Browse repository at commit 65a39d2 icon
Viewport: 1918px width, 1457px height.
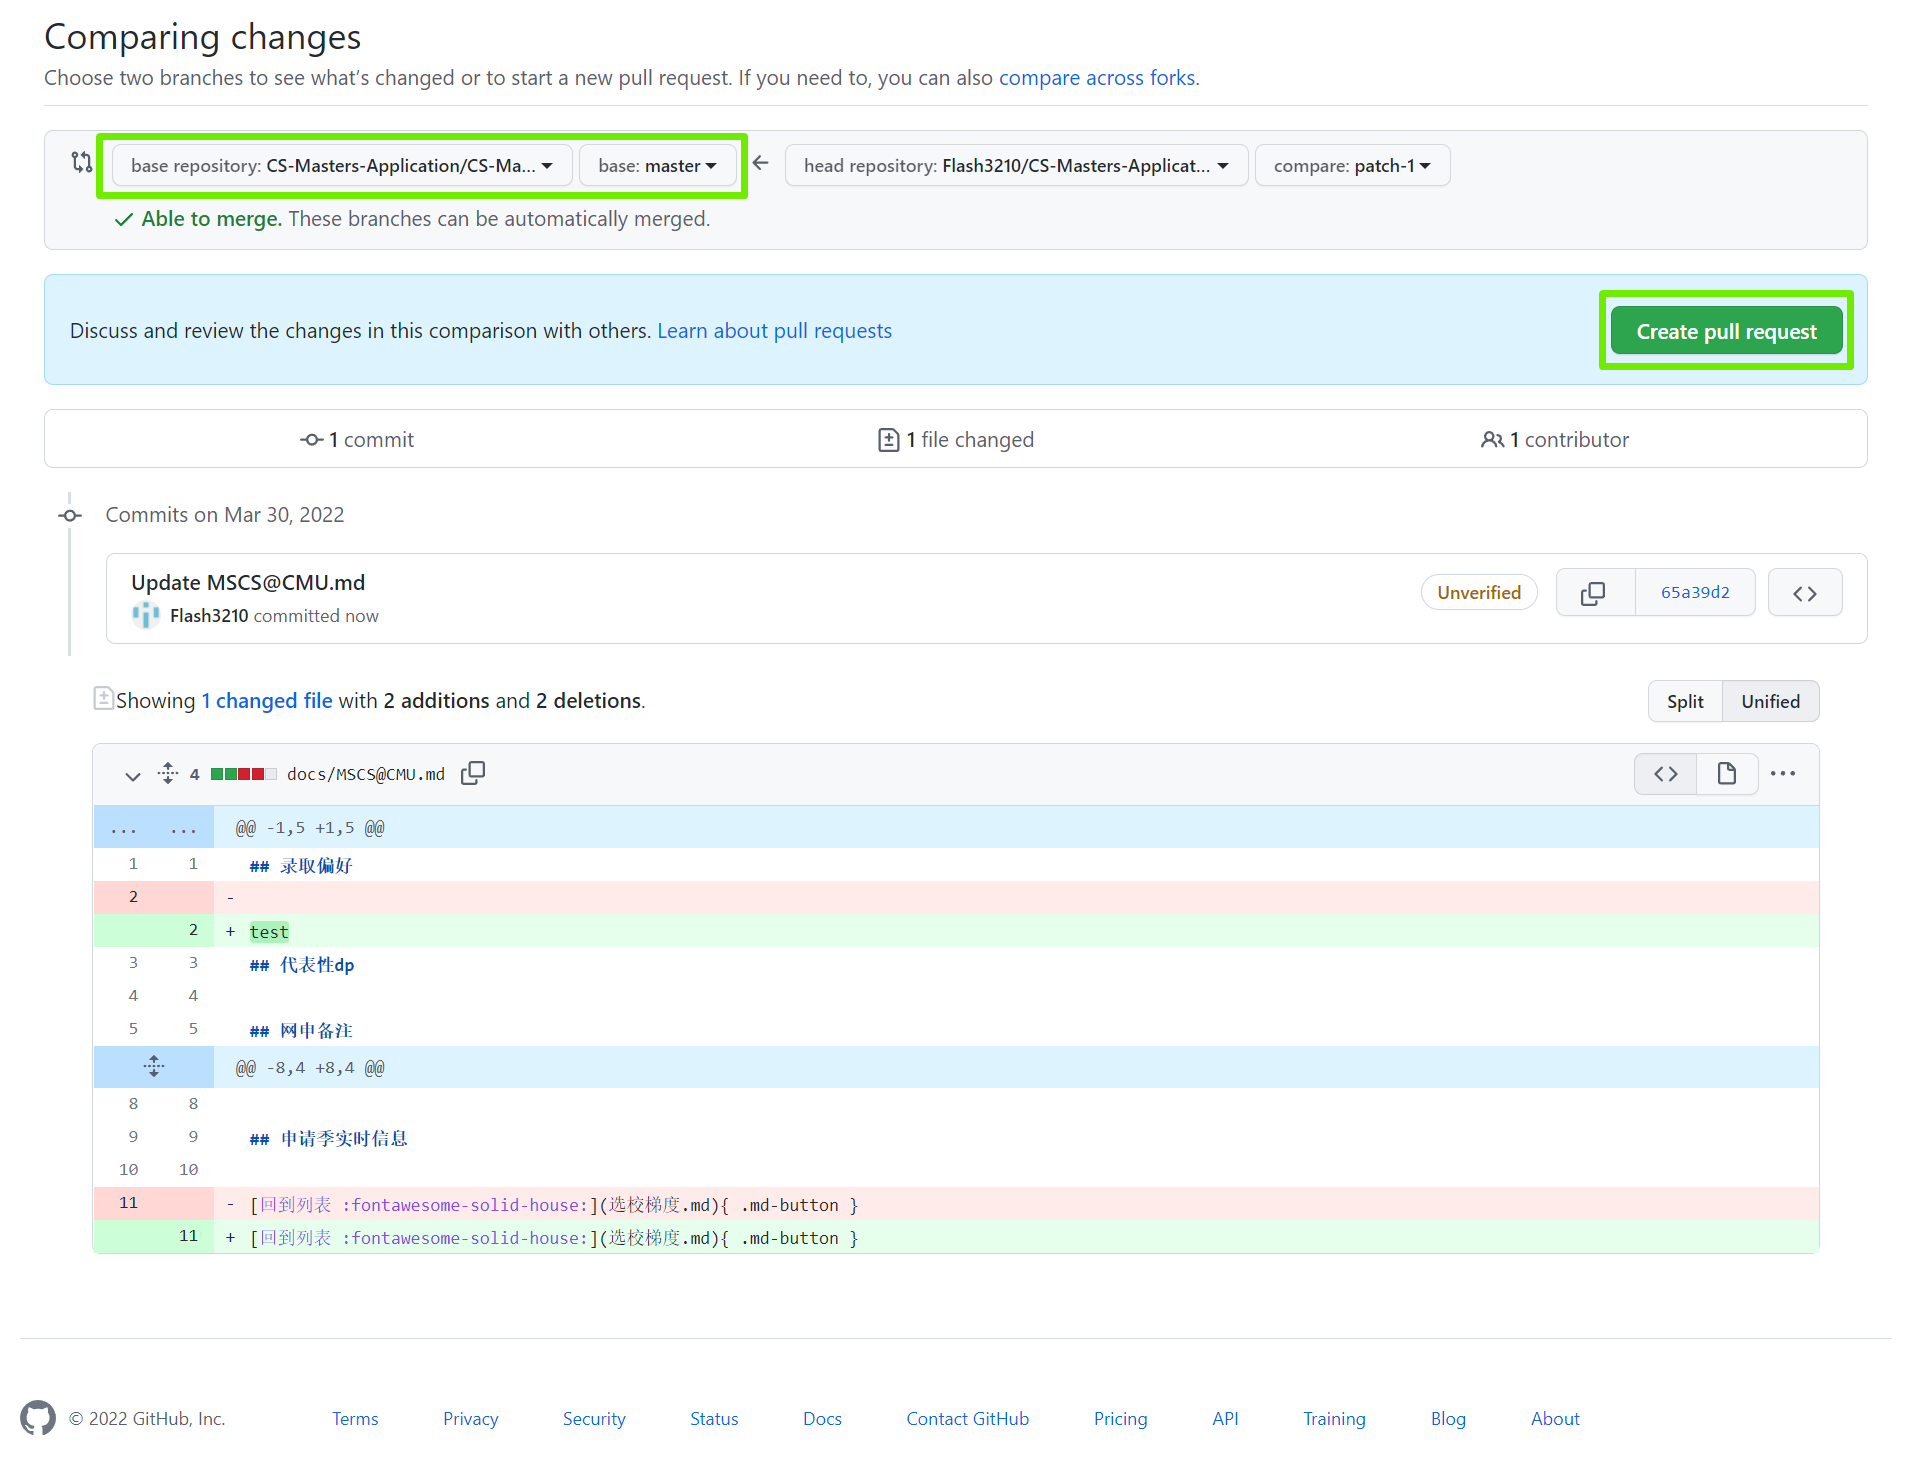[x=1805, y=593]
